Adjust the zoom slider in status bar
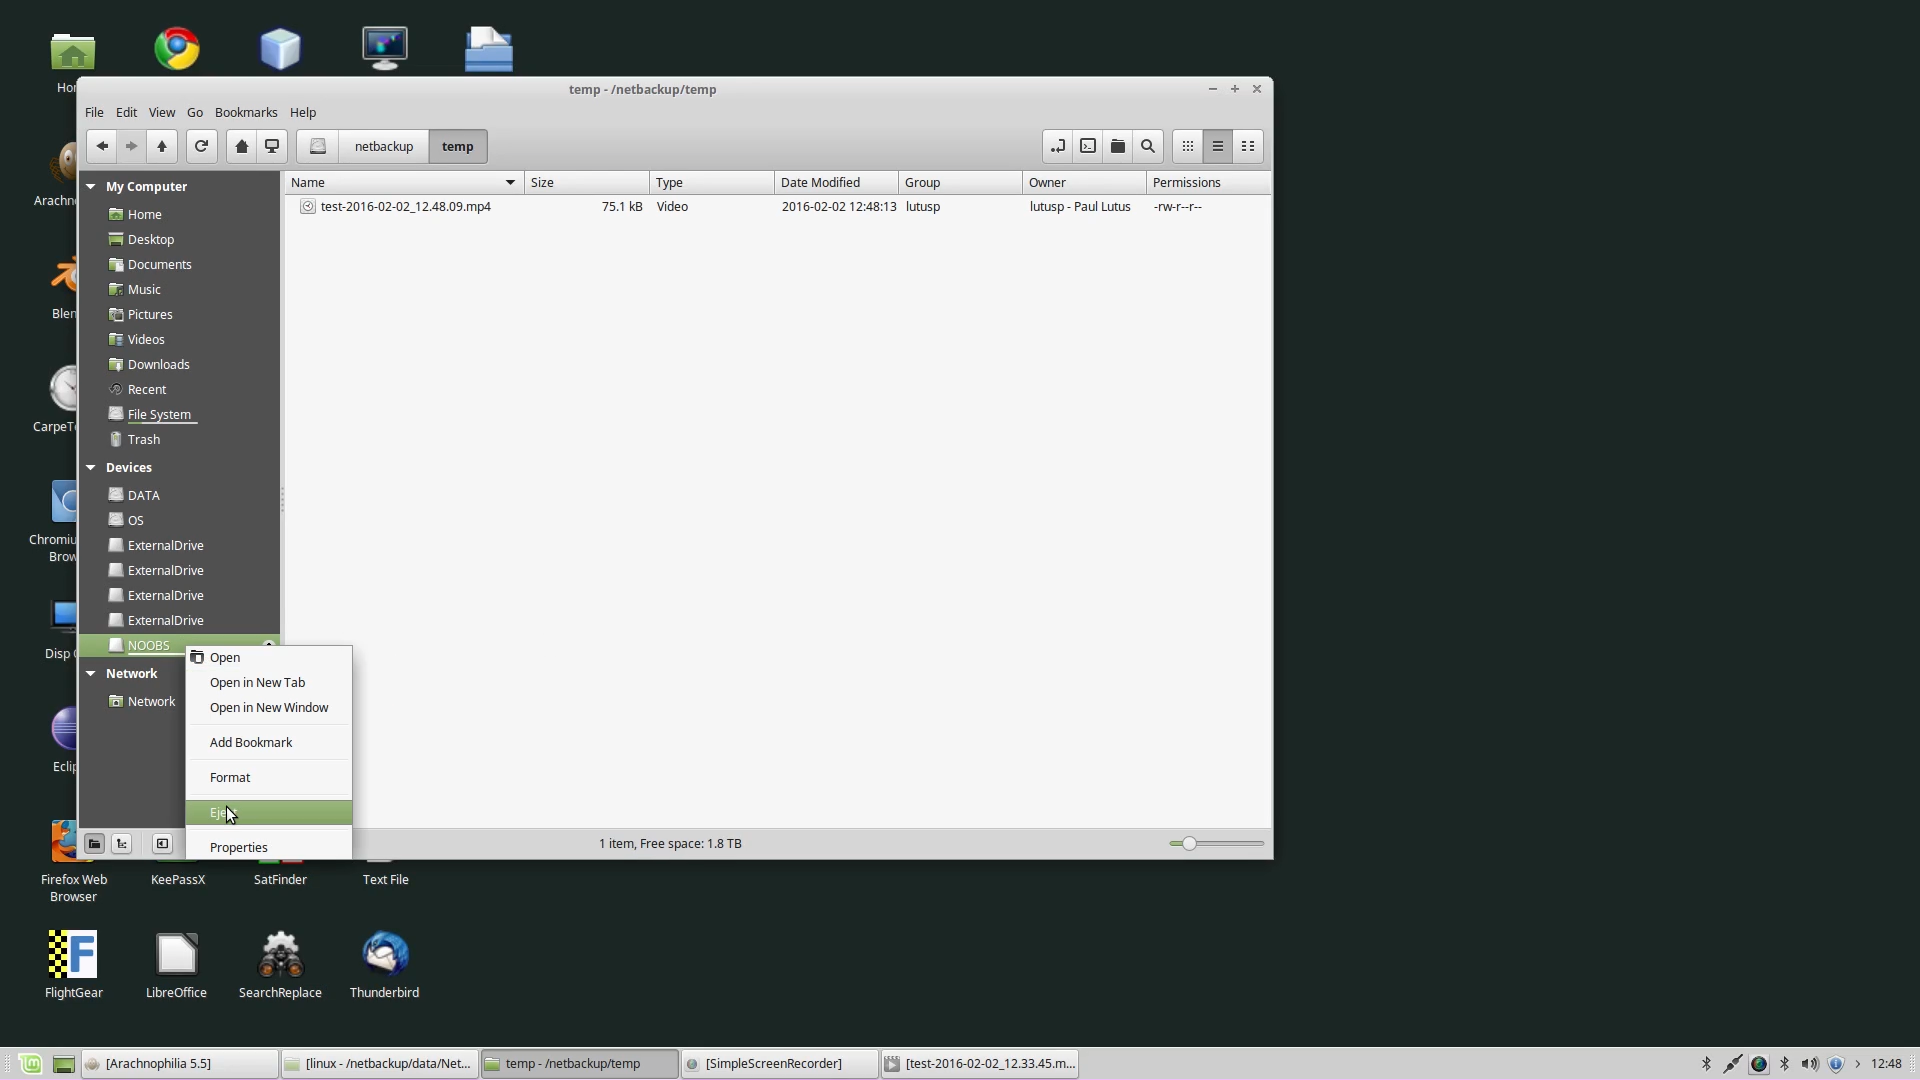This screenshot has width=1920, height=1080. 1189,844
